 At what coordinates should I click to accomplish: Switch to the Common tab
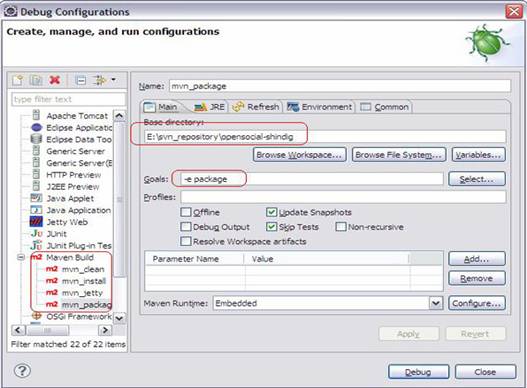[385, 107]
